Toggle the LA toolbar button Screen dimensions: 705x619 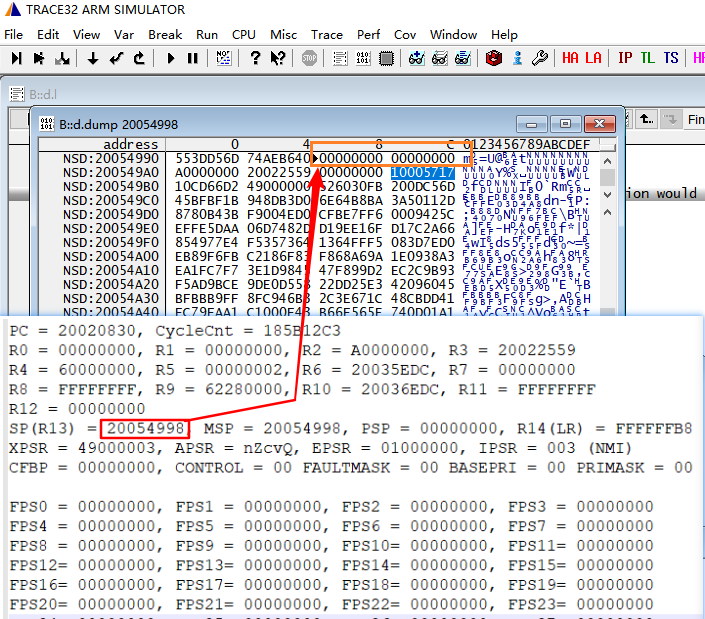coord(593,58)
